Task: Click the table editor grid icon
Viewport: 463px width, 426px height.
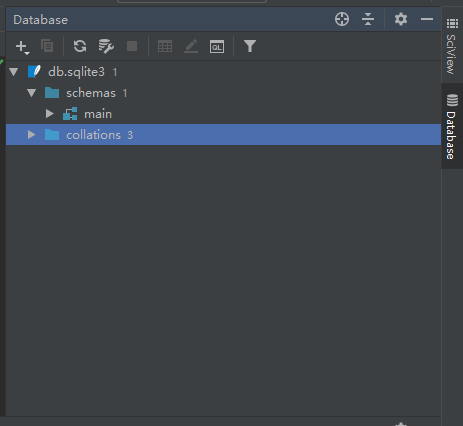Action: click(x=165, y=46)
